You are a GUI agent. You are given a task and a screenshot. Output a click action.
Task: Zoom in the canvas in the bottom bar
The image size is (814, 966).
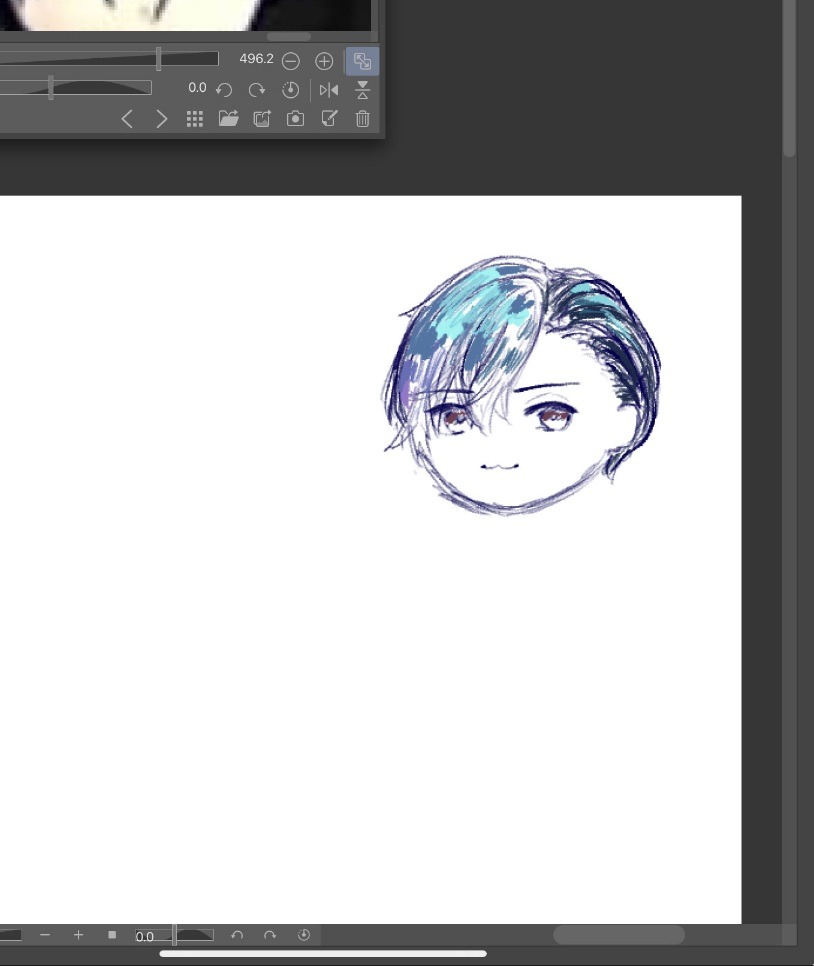[78, 935]
